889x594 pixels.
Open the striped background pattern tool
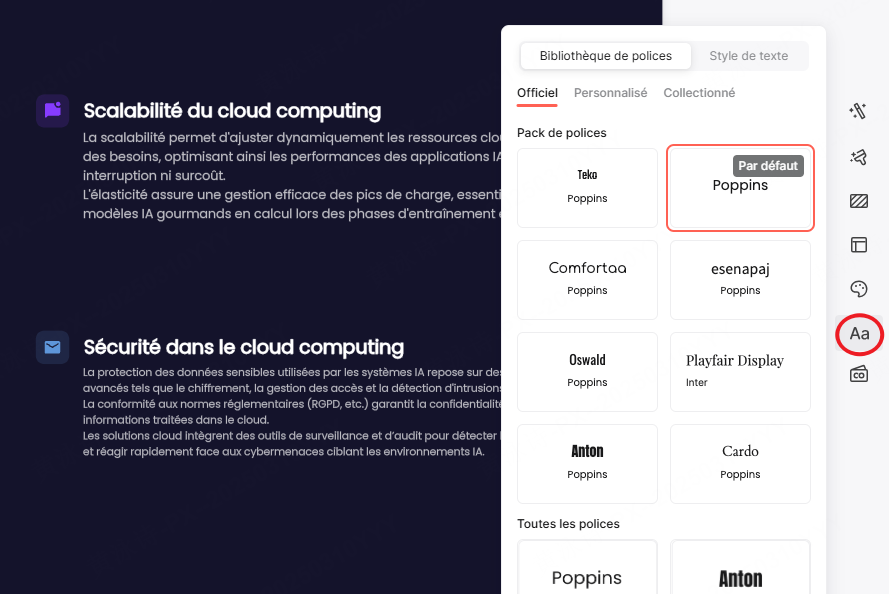(858, 201)
